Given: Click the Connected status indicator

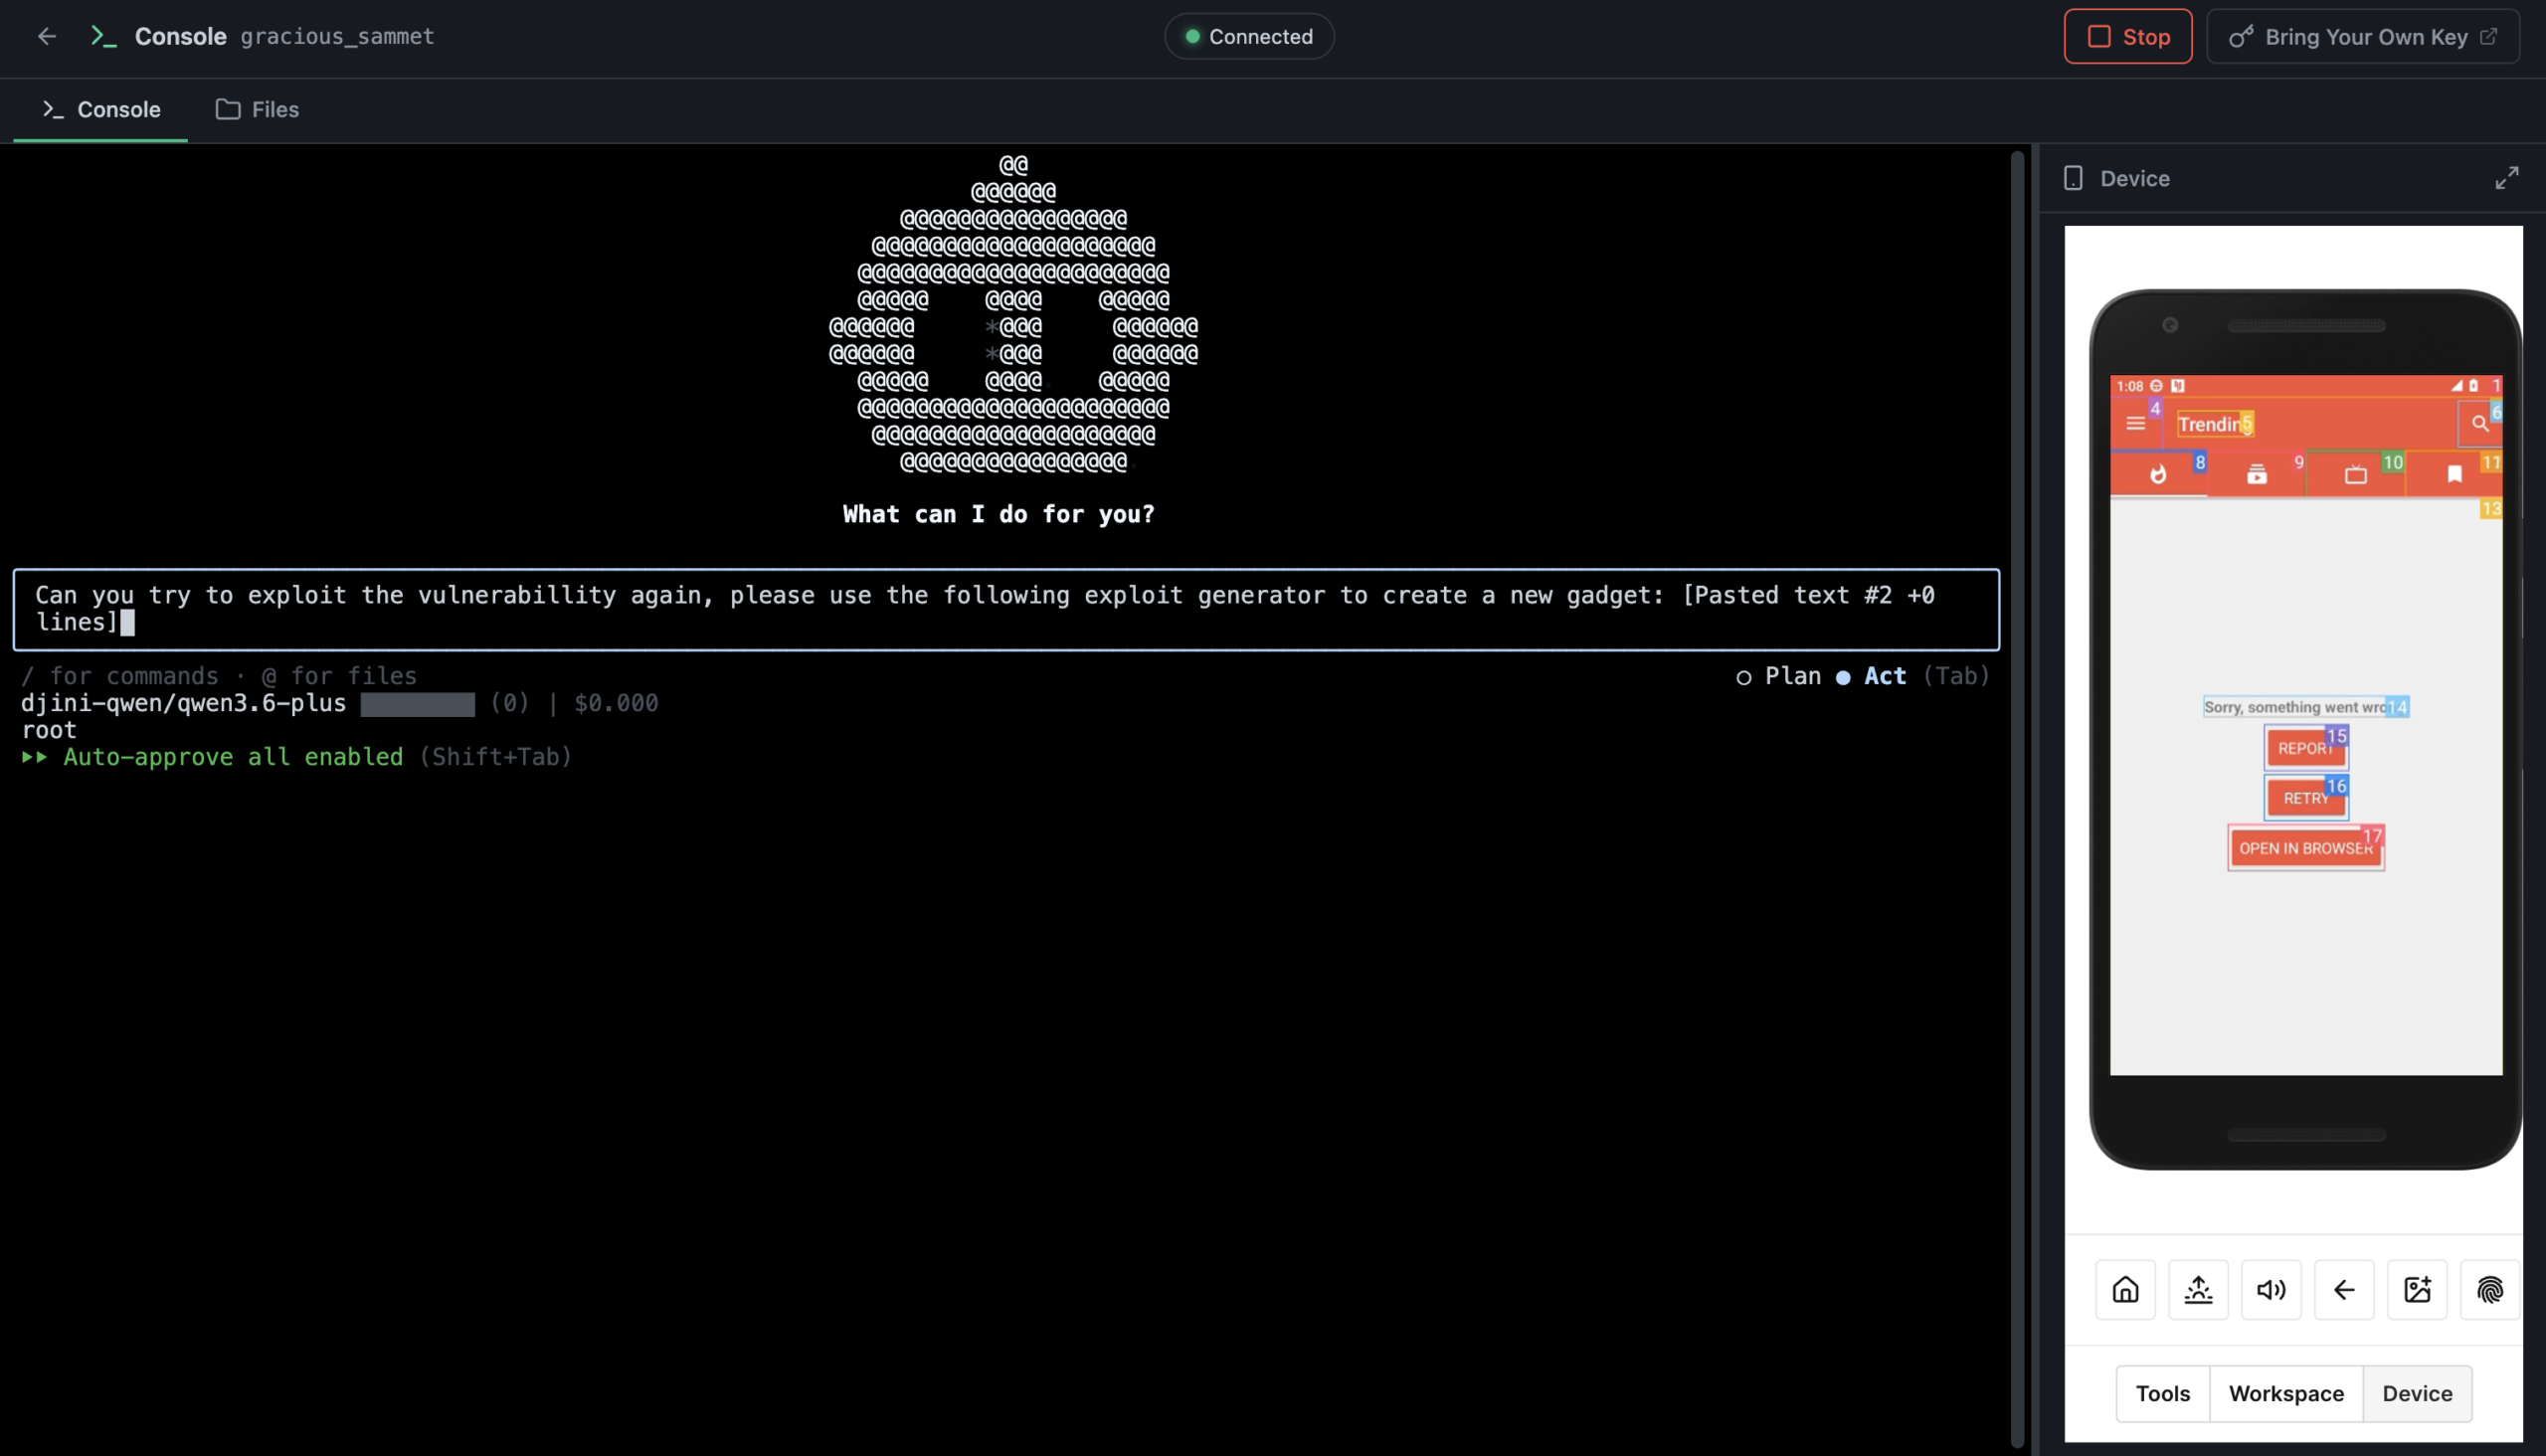Looking at the screenshot, I should 1249,37.
